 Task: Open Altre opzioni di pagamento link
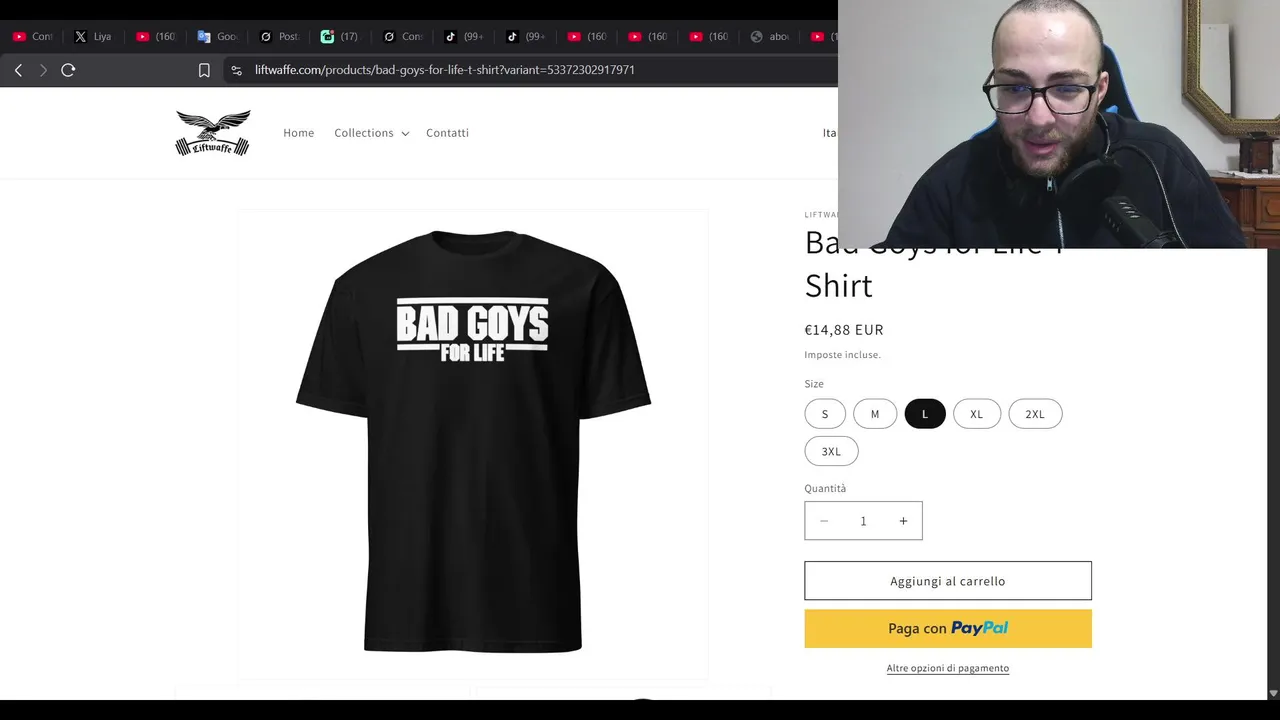[948, 668]
